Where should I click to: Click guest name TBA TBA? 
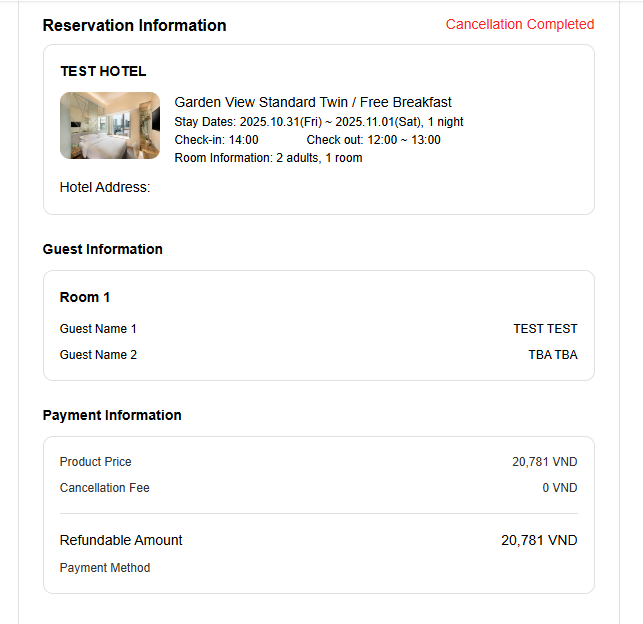pyautogui.click(x=552, y=355)
